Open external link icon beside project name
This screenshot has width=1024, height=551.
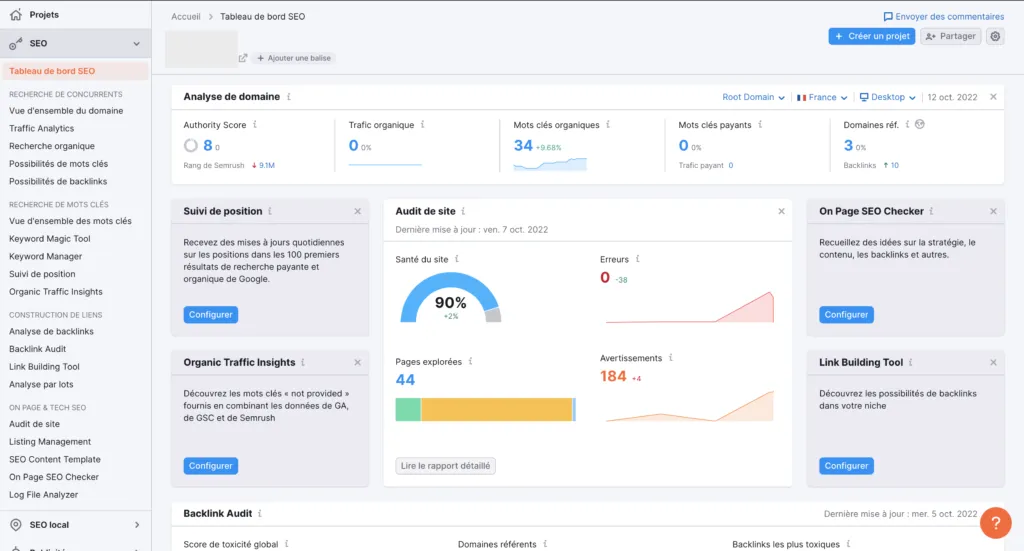(243, 58)
